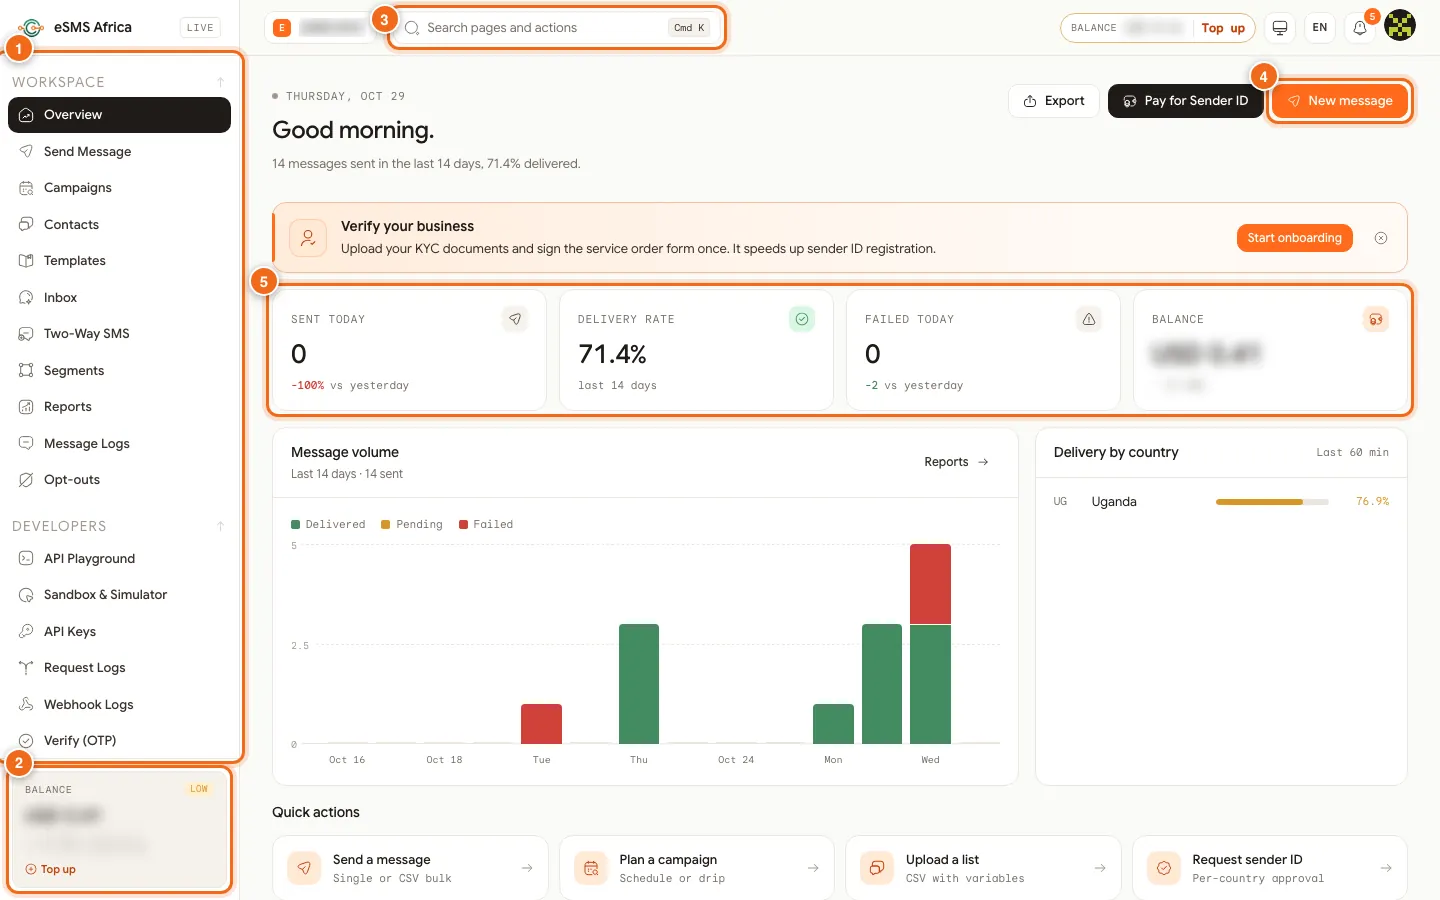The image size is (1440, 900).
Task: Click Start onboarding button
Action: point(1294,238)
